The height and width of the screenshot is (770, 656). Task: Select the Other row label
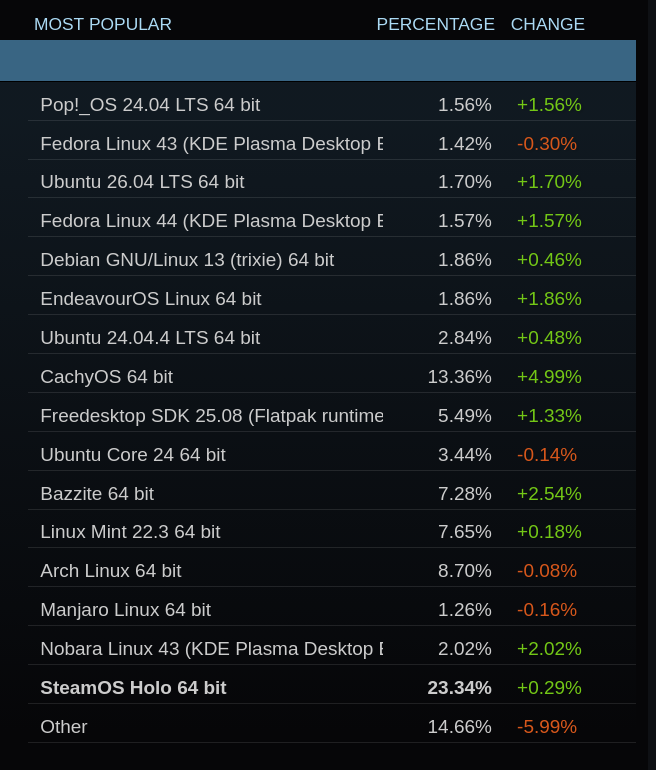(64, 727)
